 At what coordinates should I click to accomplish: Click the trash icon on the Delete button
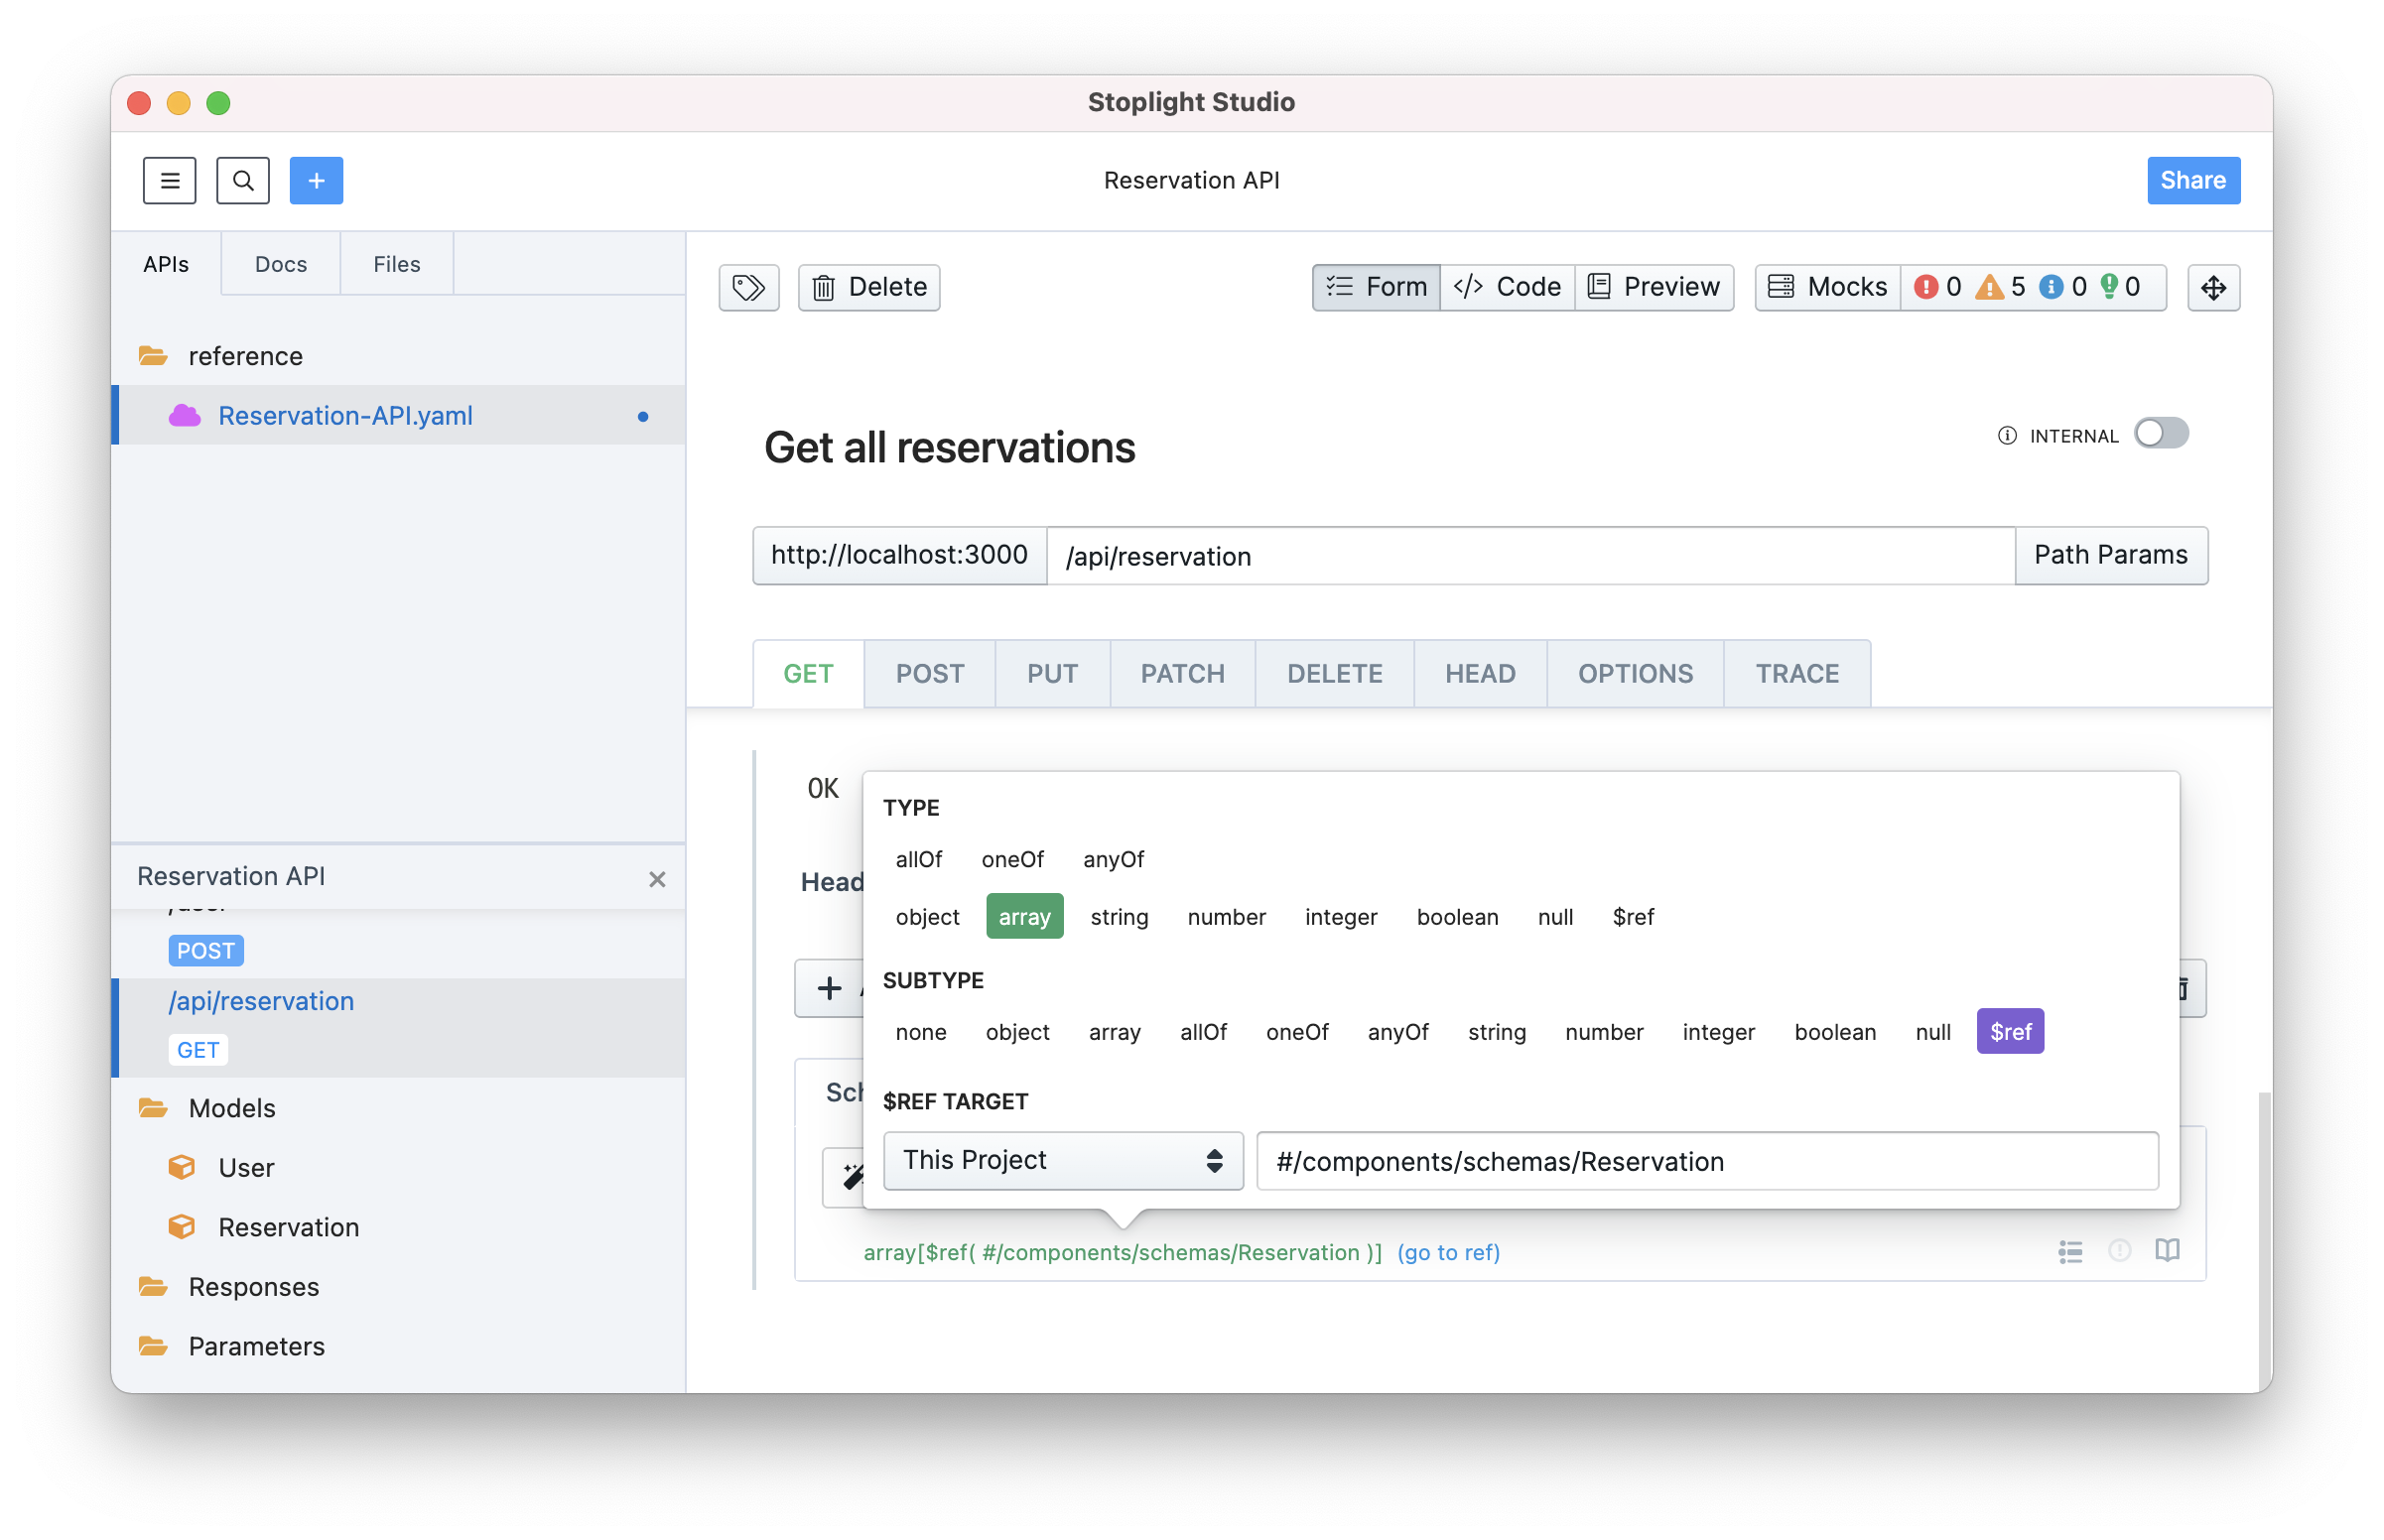click(x=824, y=287)
